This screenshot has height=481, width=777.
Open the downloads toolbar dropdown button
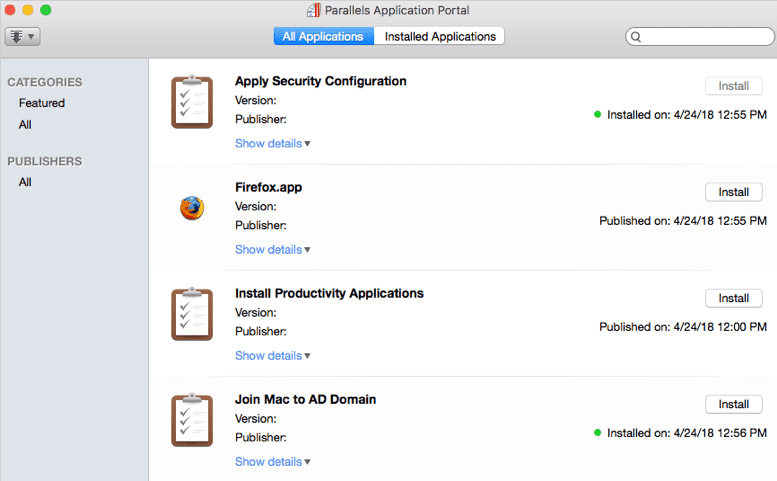[22, 36]
